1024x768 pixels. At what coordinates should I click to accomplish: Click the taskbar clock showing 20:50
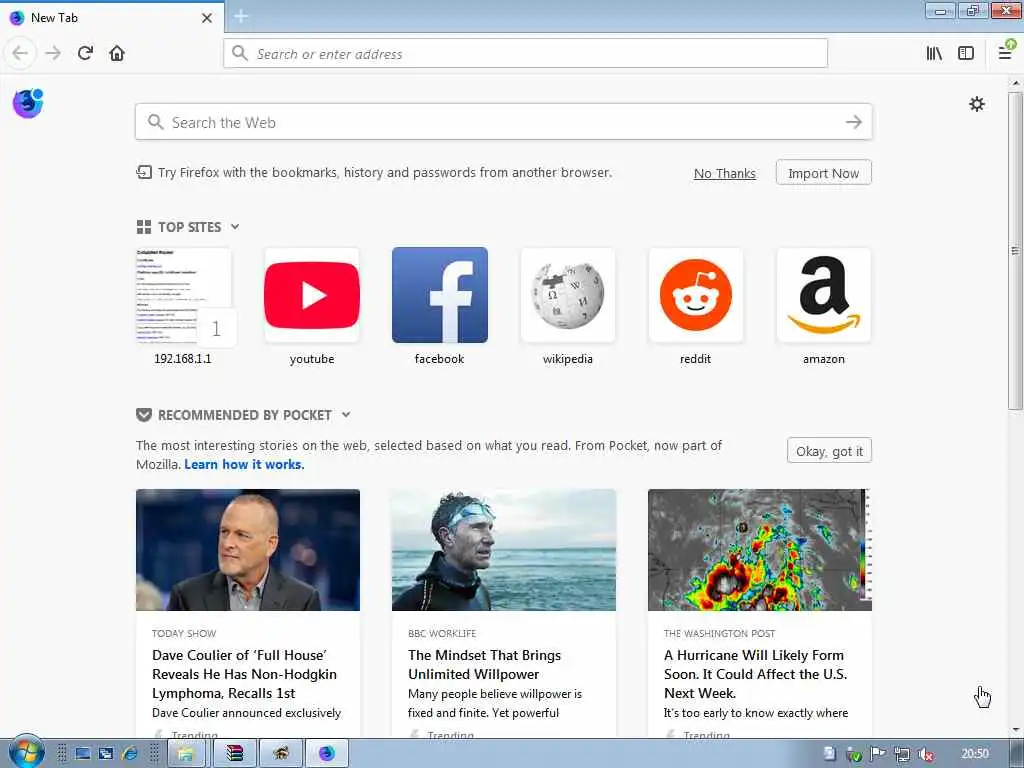point(975,754)
